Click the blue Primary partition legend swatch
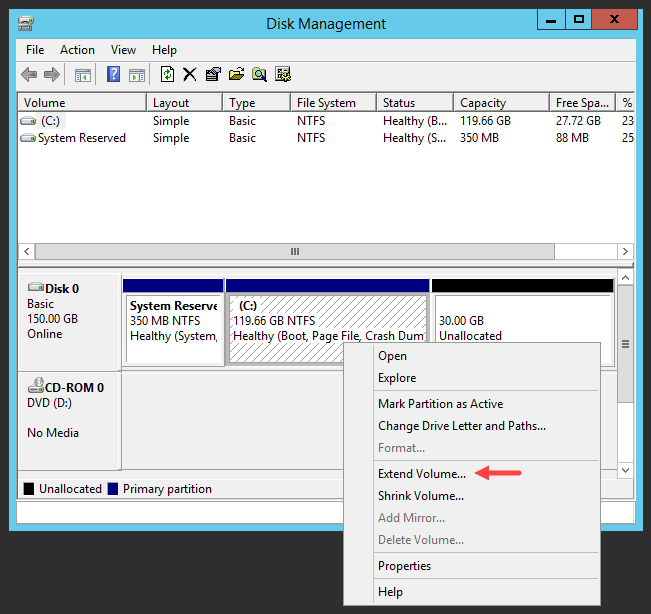Screen dimensions: 651x614 [113, 489]
